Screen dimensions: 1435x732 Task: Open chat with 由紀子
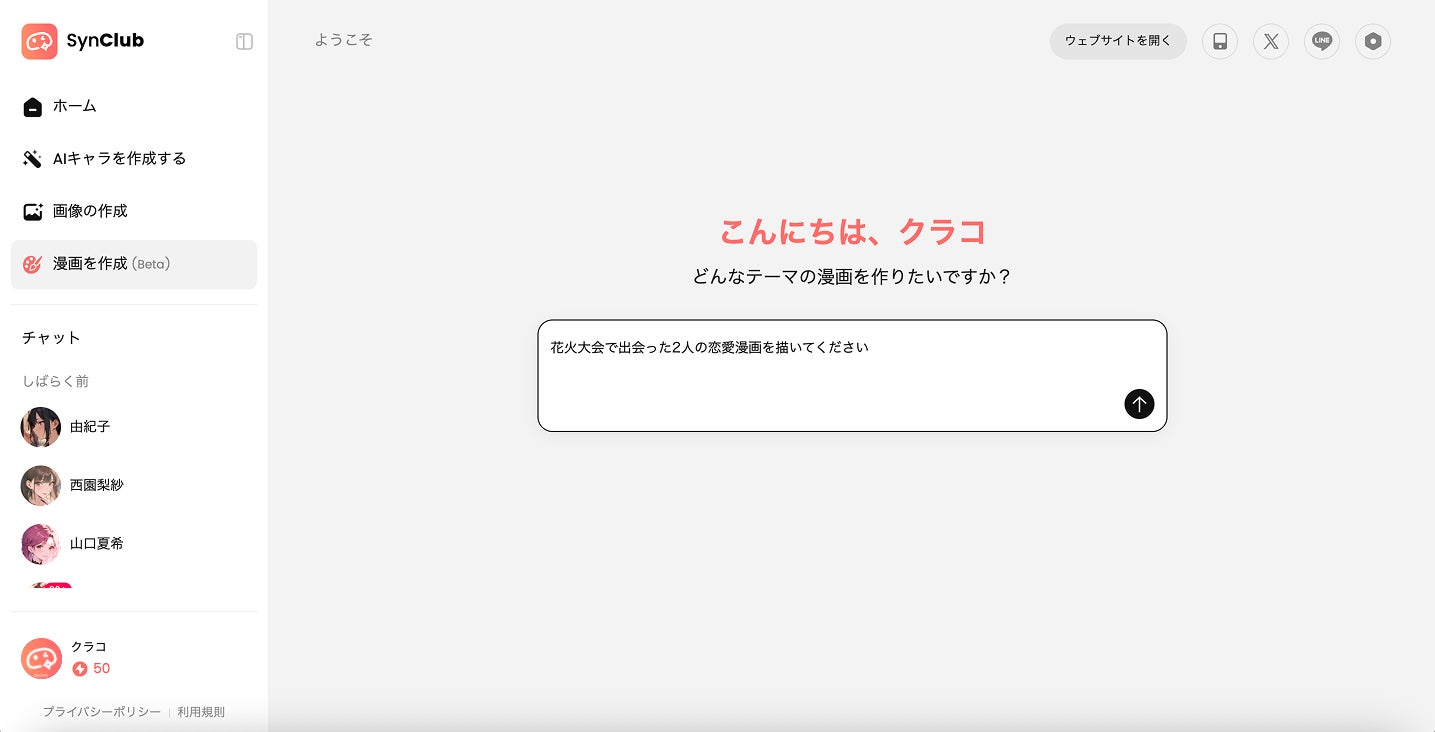134,427
